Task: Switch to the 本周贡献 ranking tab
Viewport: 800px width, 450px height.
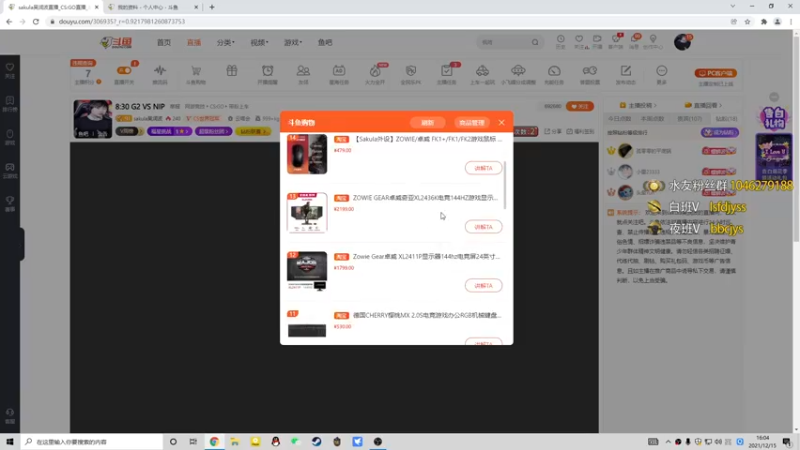Action: click(652, 118)
